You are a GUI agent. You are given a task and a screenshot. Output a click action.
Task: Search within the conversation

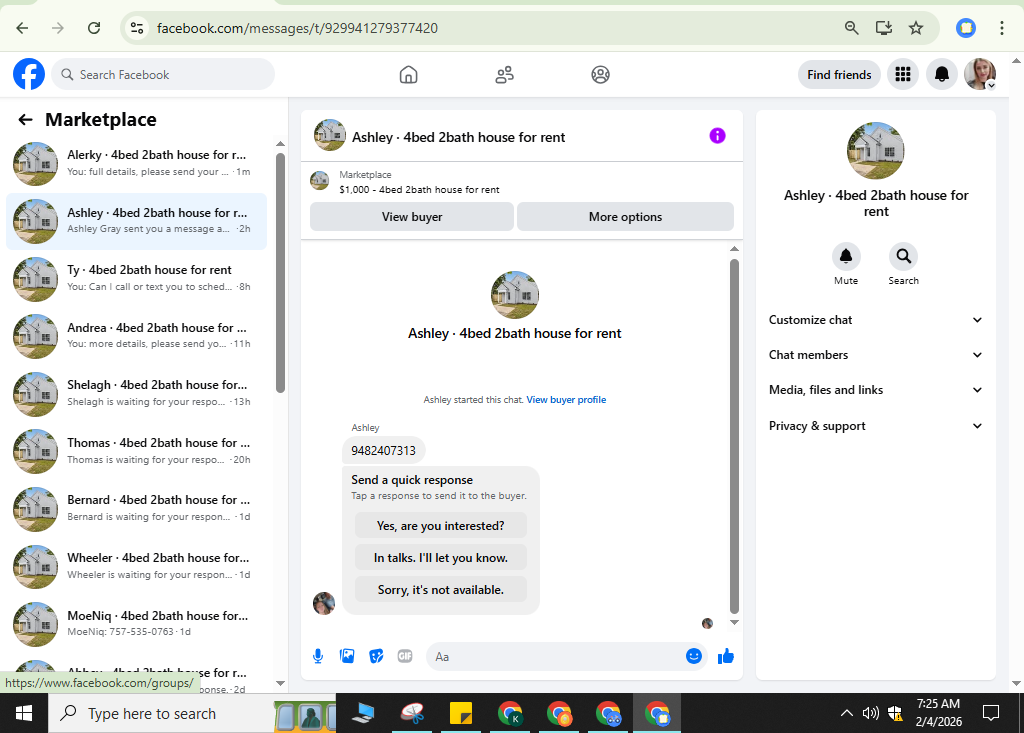pos(903,256)
